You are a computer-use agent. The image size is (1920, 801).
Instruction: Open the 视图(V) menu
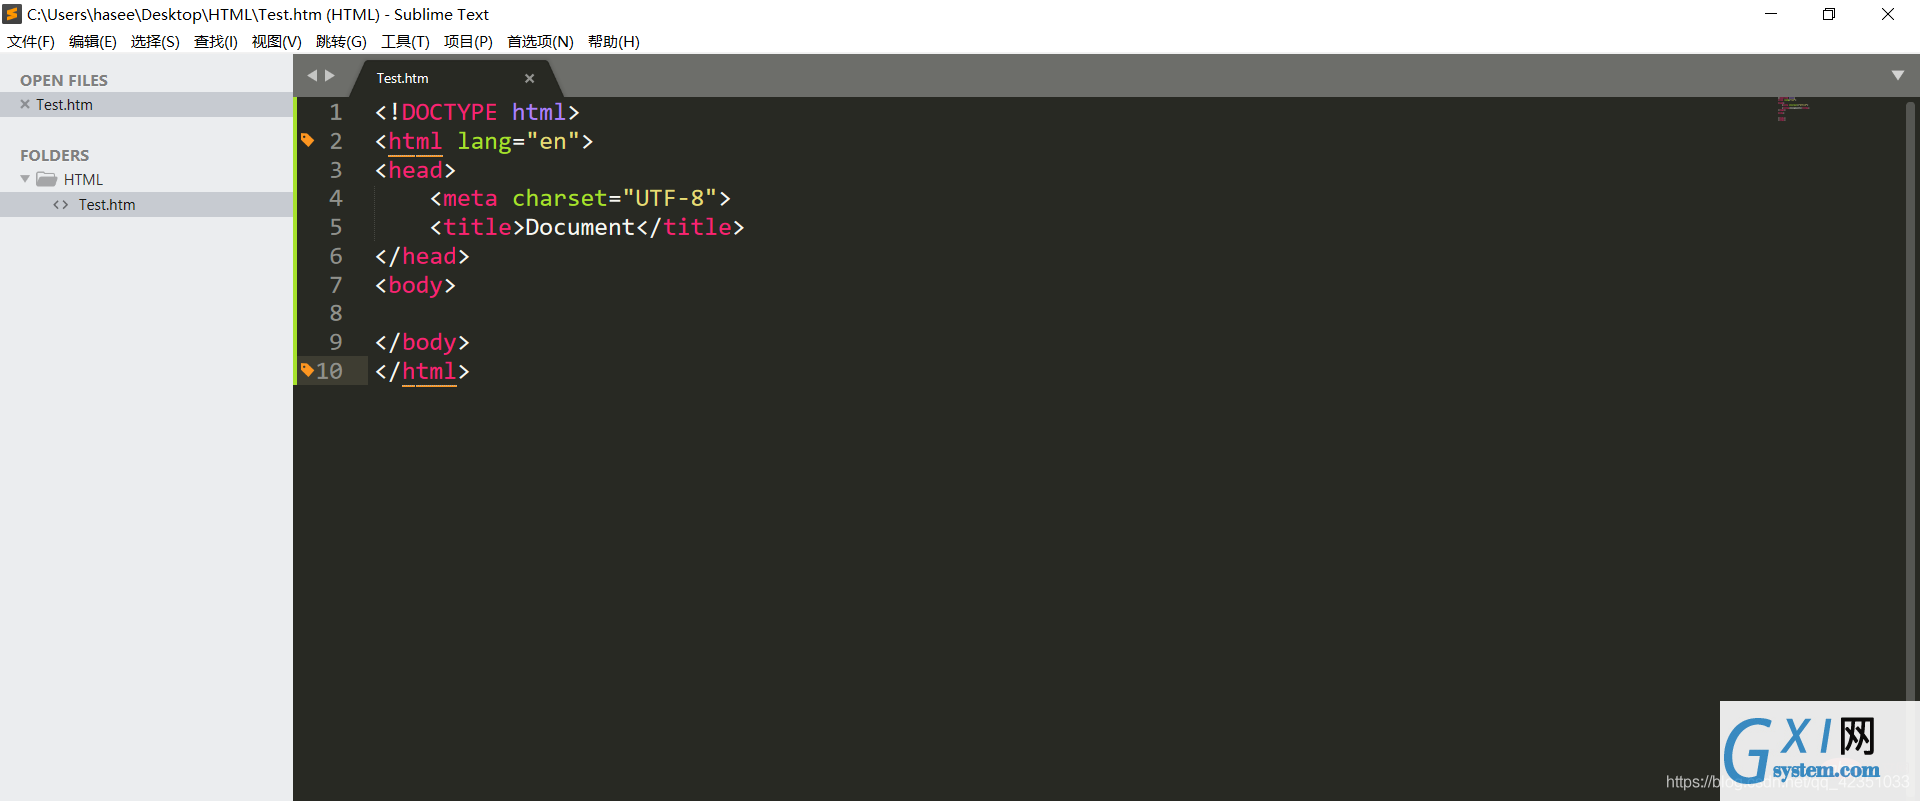277,41
